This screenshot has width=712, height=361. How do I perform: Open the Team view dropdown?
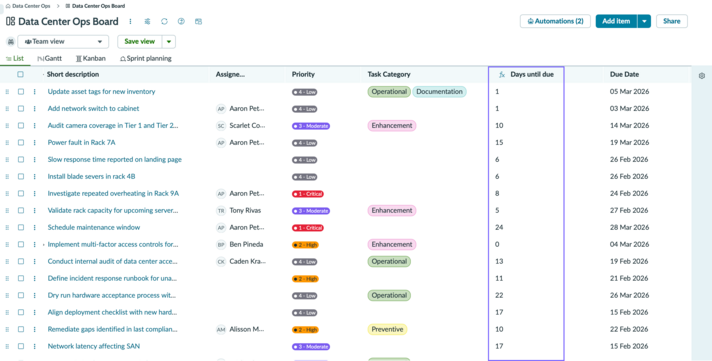point(63,42)
